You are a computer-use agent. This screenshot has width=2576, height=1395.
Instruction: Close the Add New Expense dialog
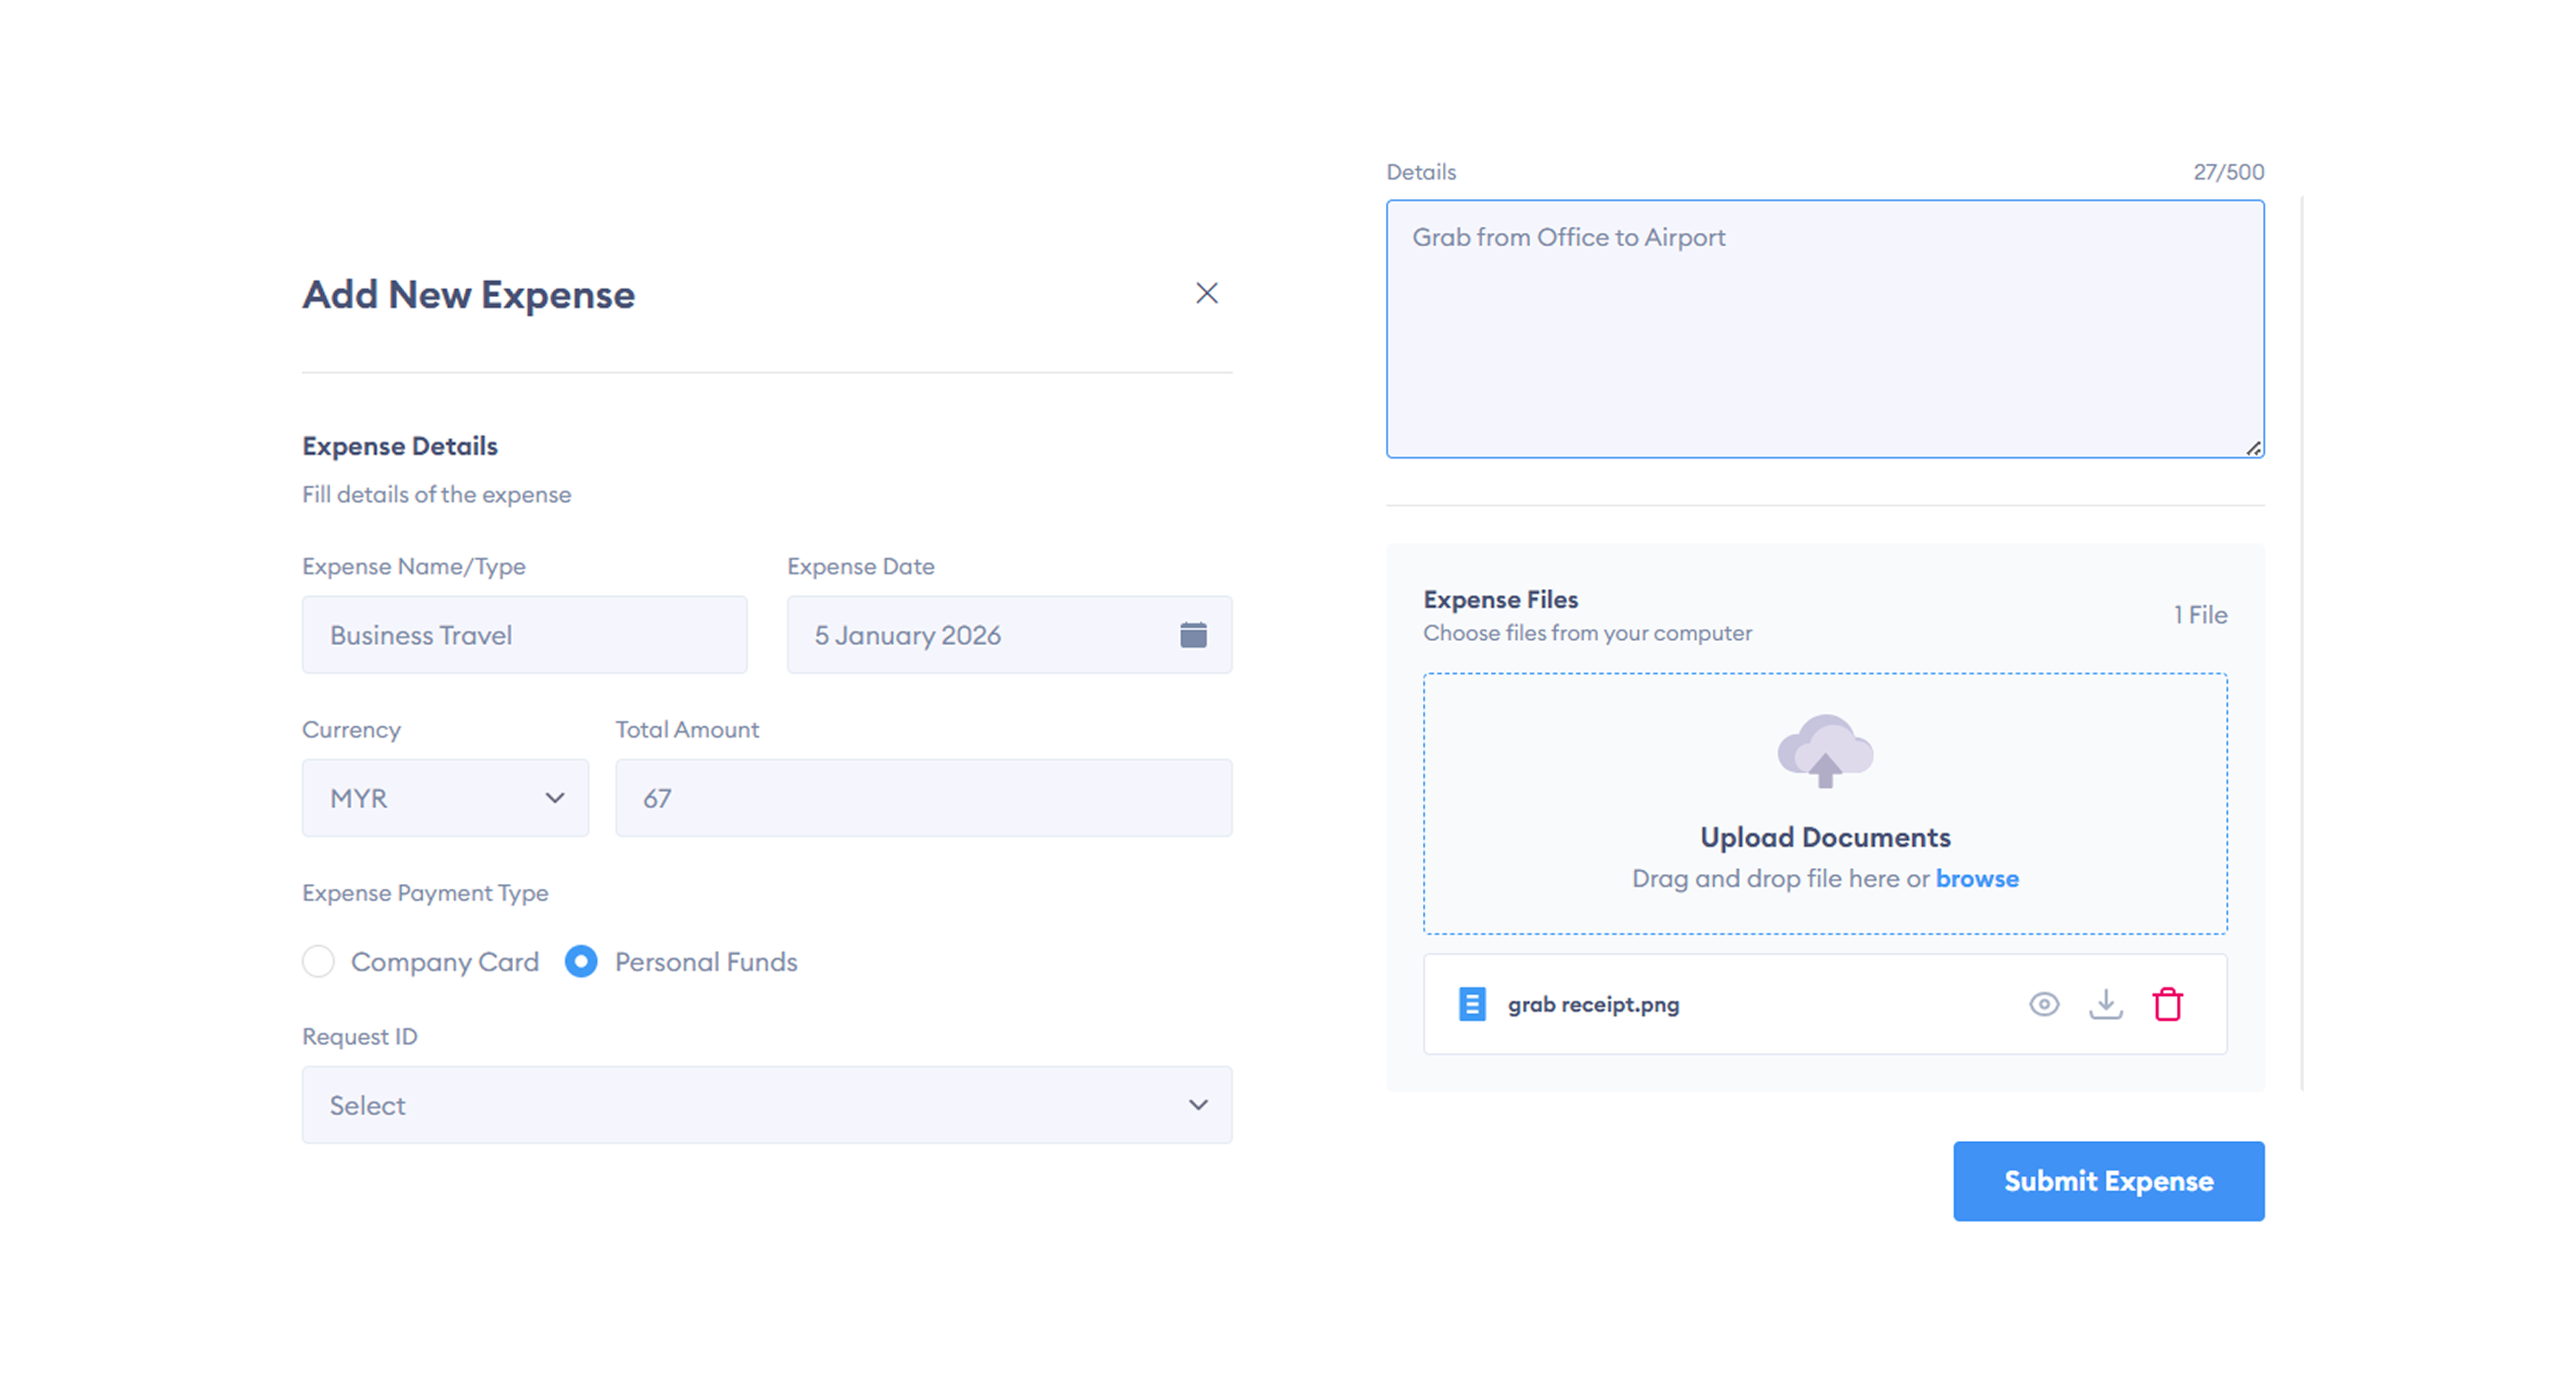[1207, 293]
